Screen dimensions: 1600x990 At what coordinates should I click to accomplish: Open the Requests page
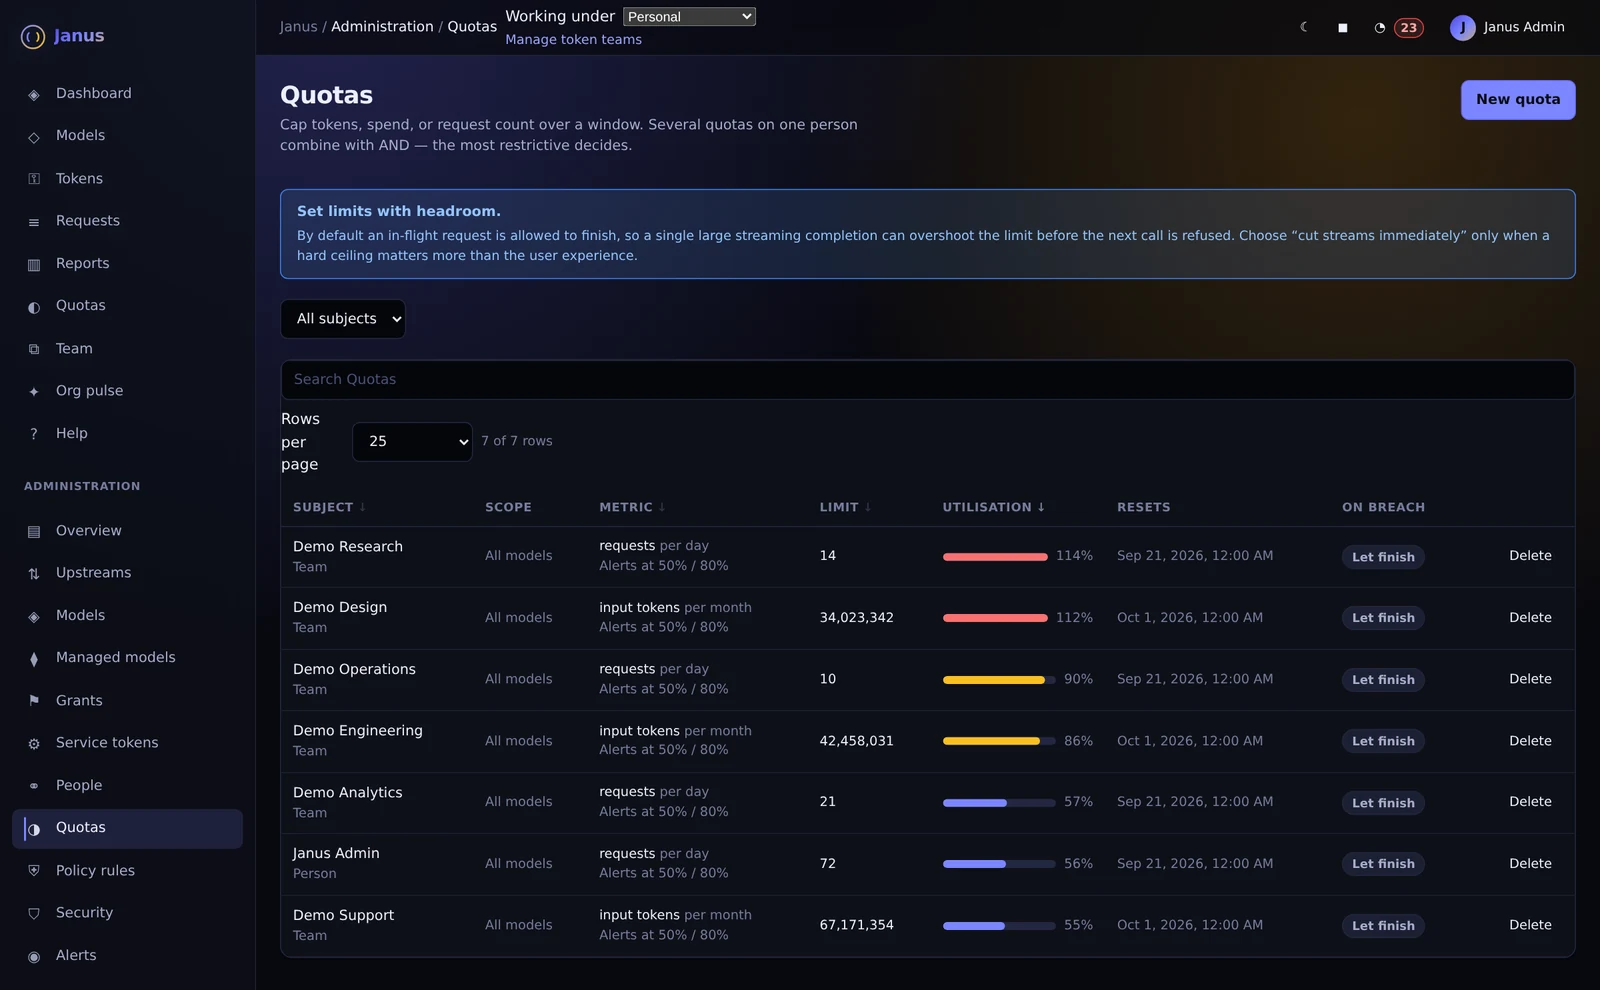(127, 220)
